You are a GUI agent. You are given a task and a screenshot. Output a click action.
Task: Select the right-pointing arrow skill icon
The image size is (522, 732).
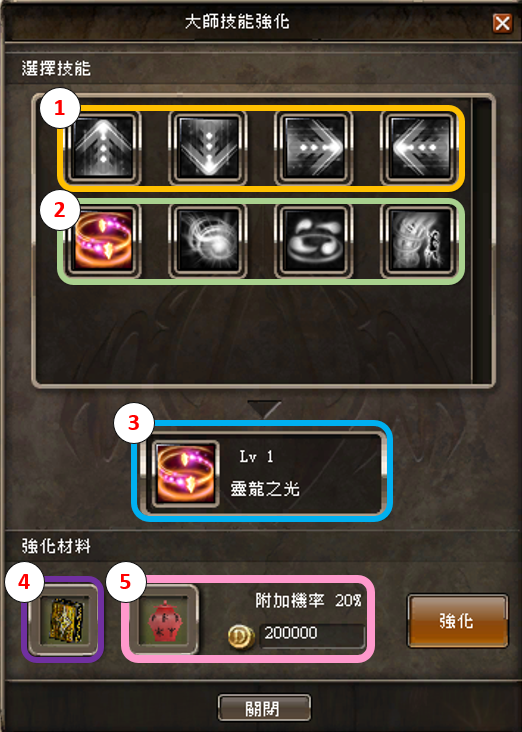click(314, 148)
